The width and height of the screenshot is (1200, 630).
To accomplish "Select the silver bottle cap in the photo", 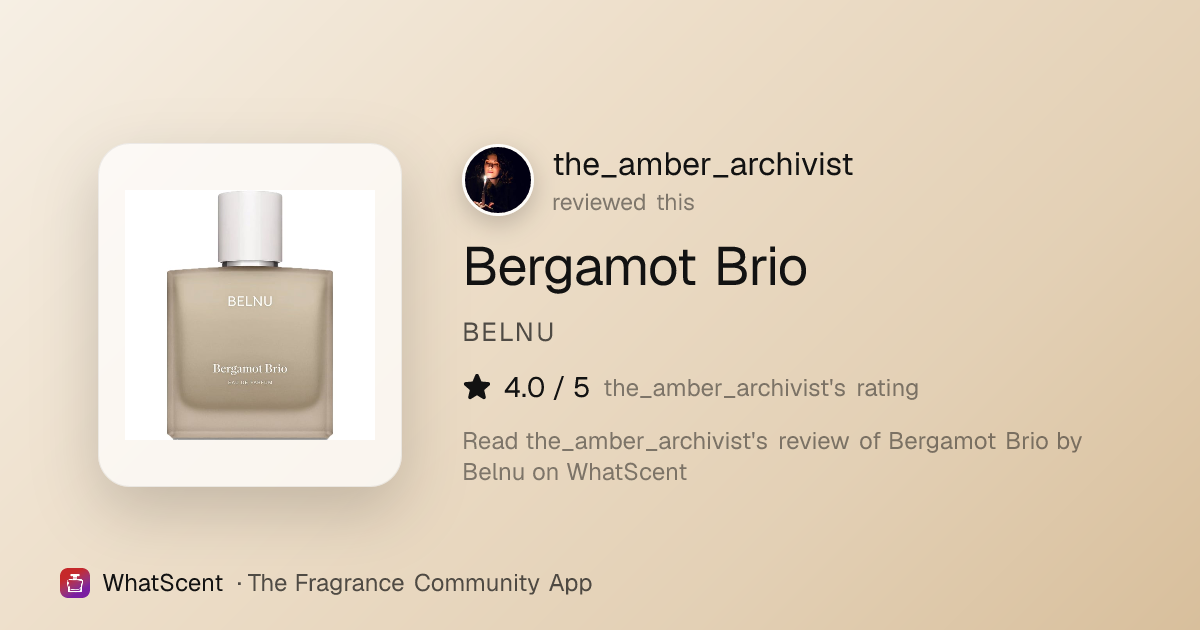I will click(x=250, y=228).
